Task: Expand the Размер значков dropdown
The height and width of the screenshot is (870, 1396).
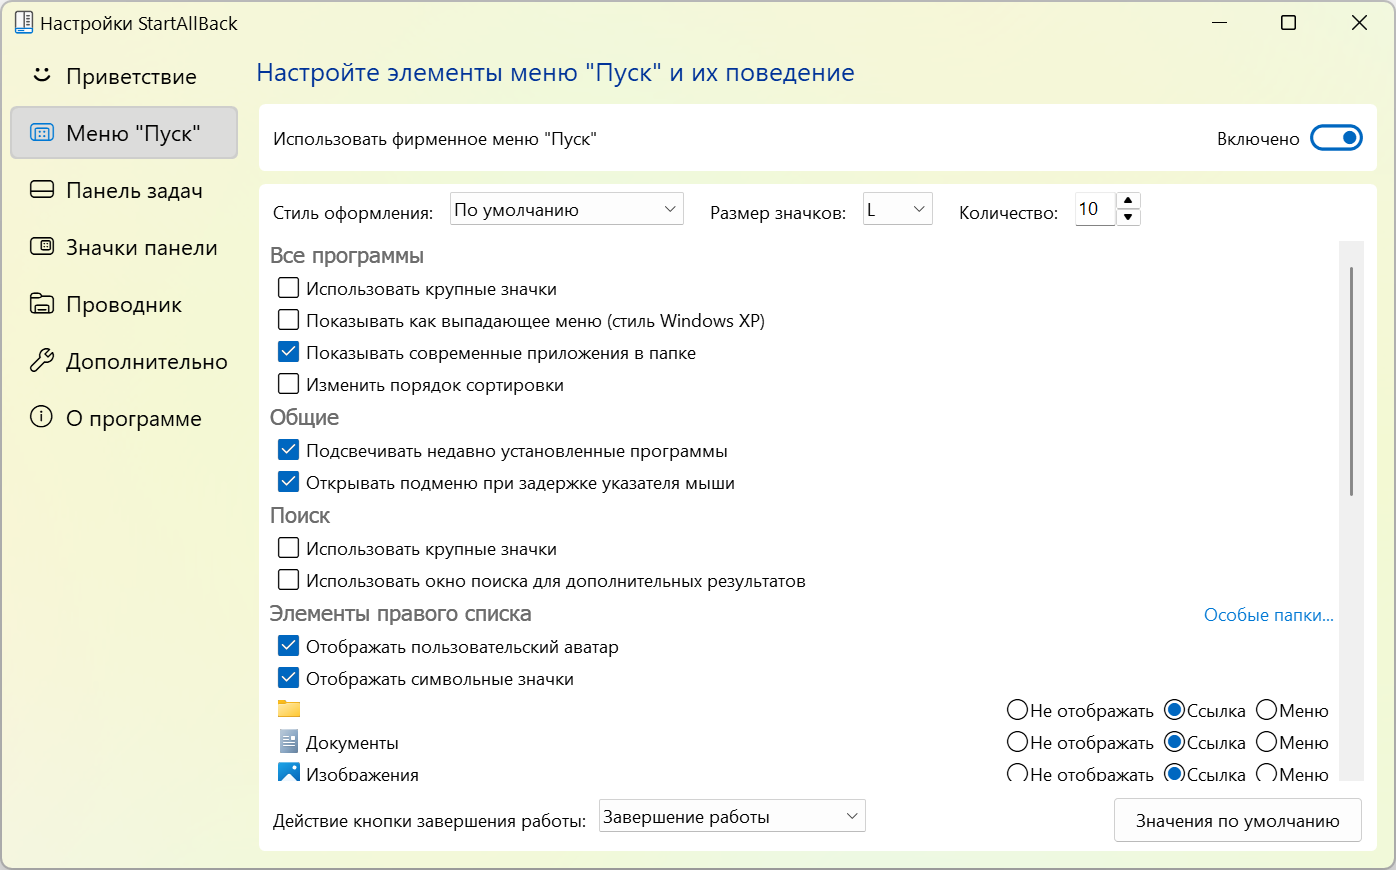Action: point(898,209)
